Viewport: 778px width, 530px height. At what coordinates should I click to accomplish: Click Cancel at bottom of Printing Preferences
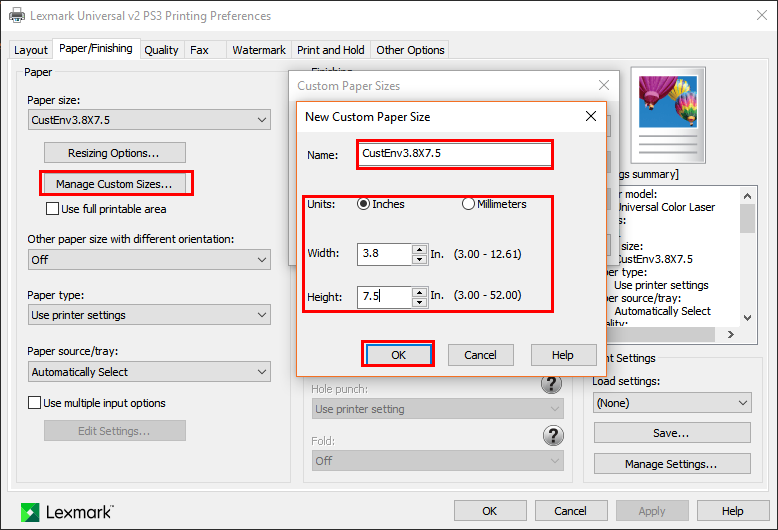pyautogui.click(x=571, y=511)
